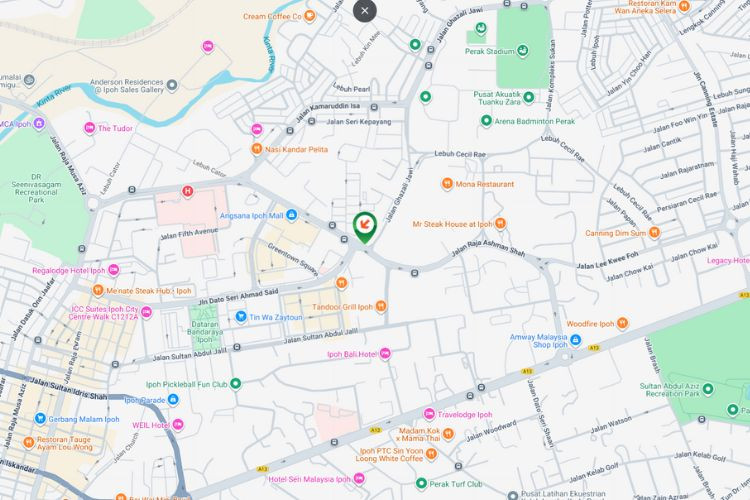Open Mr Steak House at Ipoh pin
750x500 pixels.
pos(500,223)
